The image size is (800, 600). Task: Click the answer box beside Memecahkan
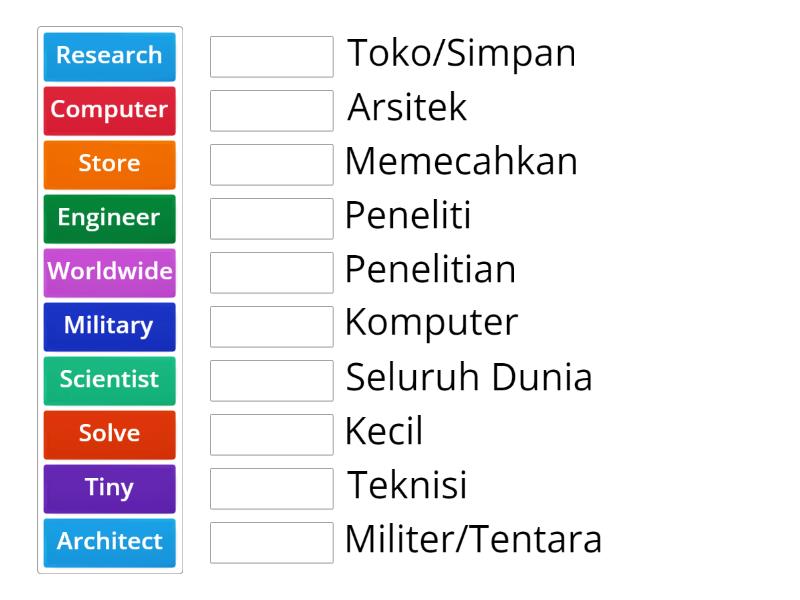coord(271,165)
